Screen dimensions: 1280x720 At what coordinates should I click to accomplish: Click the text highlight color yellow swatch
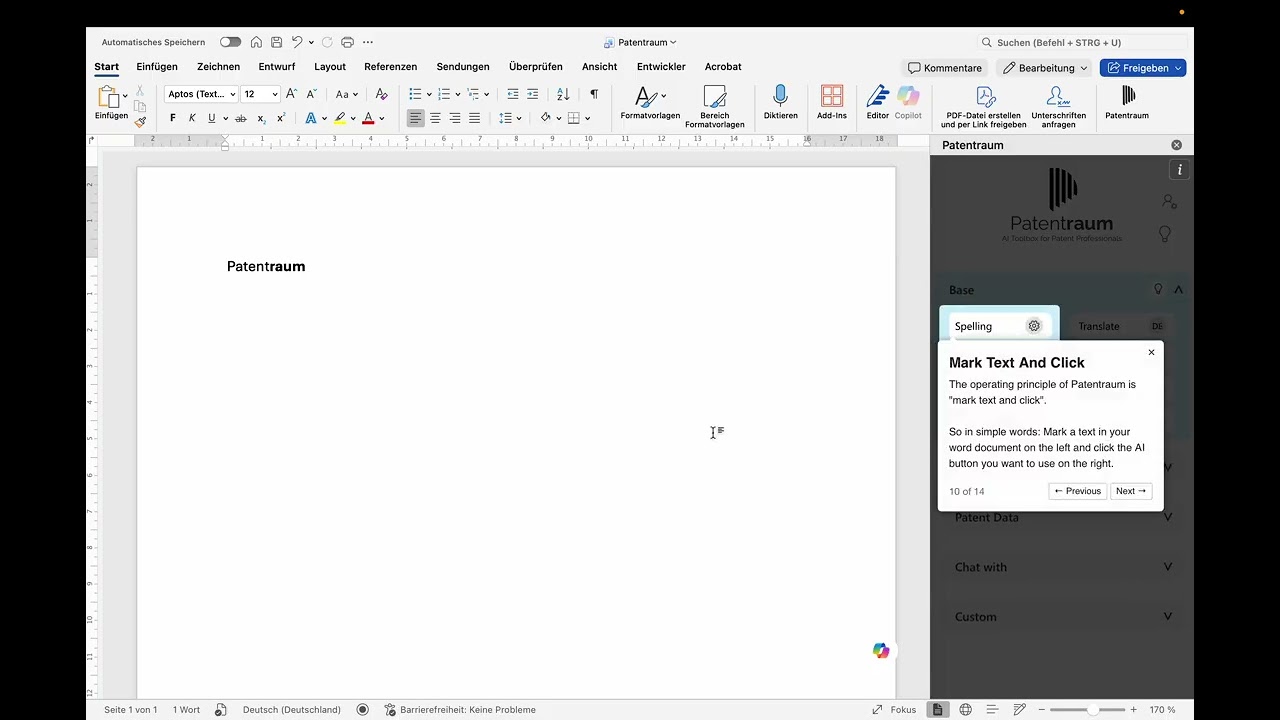click(x=340, y=118)
